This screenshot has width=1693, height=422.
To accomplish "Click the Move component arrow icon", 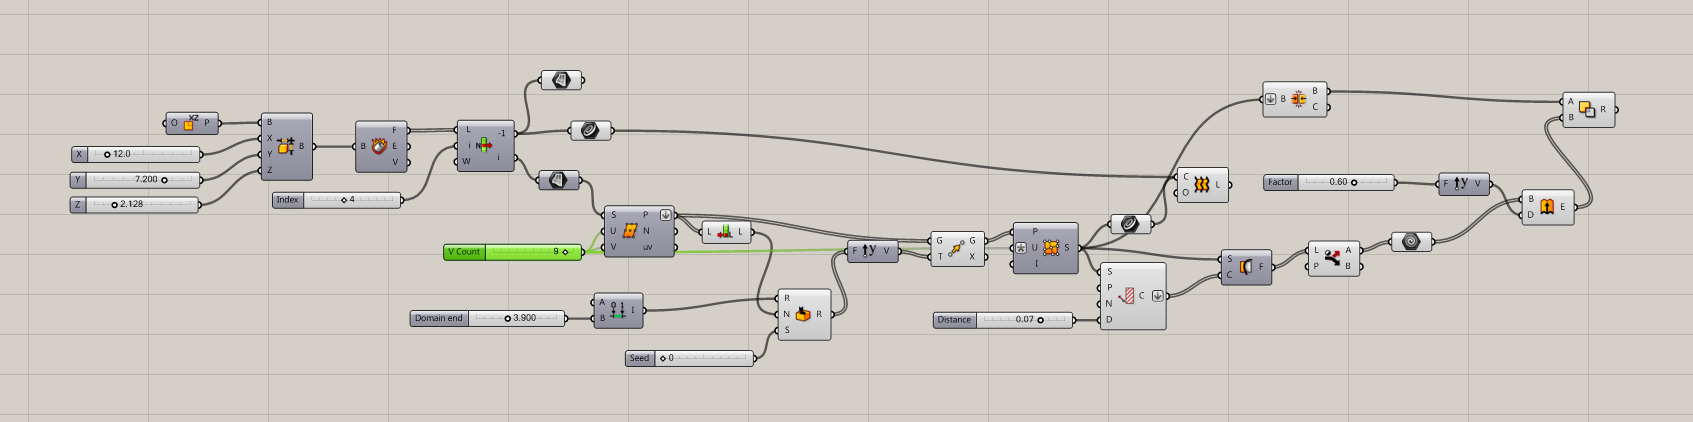I will [x=956, y=248].
